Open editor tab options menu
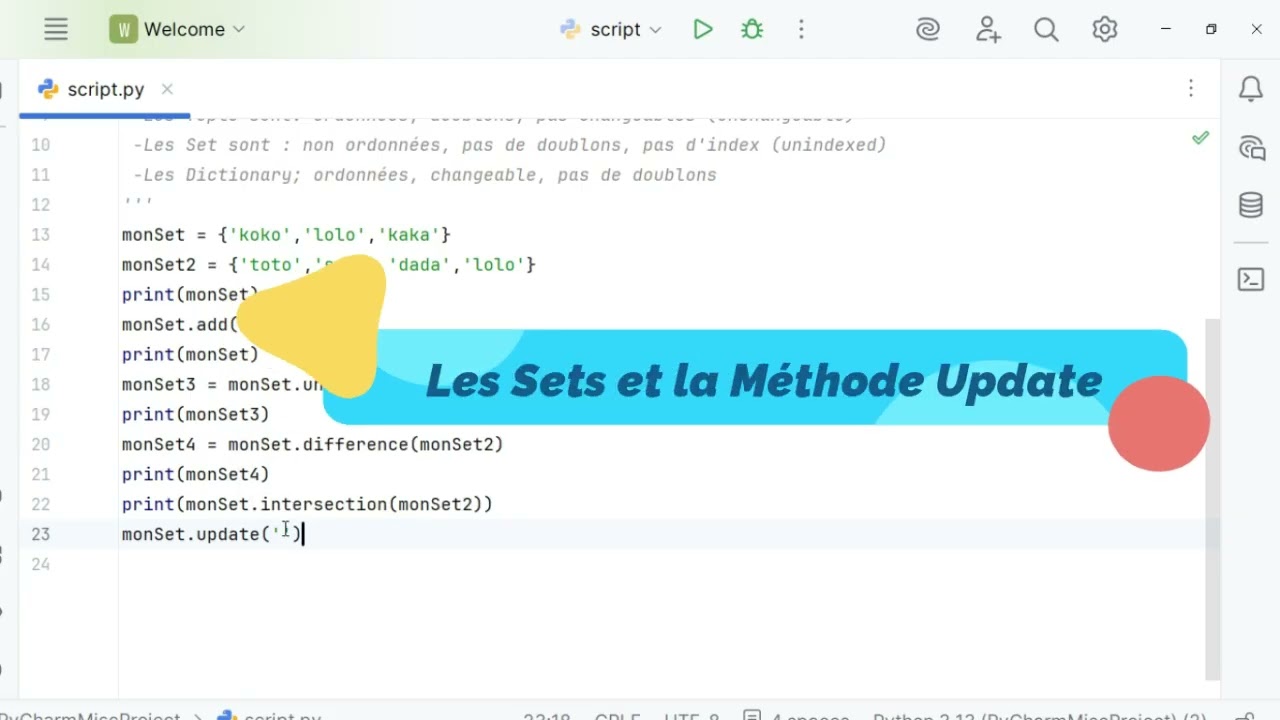Viewport: 1280px width, 720px height. (x=1191, y=89)
